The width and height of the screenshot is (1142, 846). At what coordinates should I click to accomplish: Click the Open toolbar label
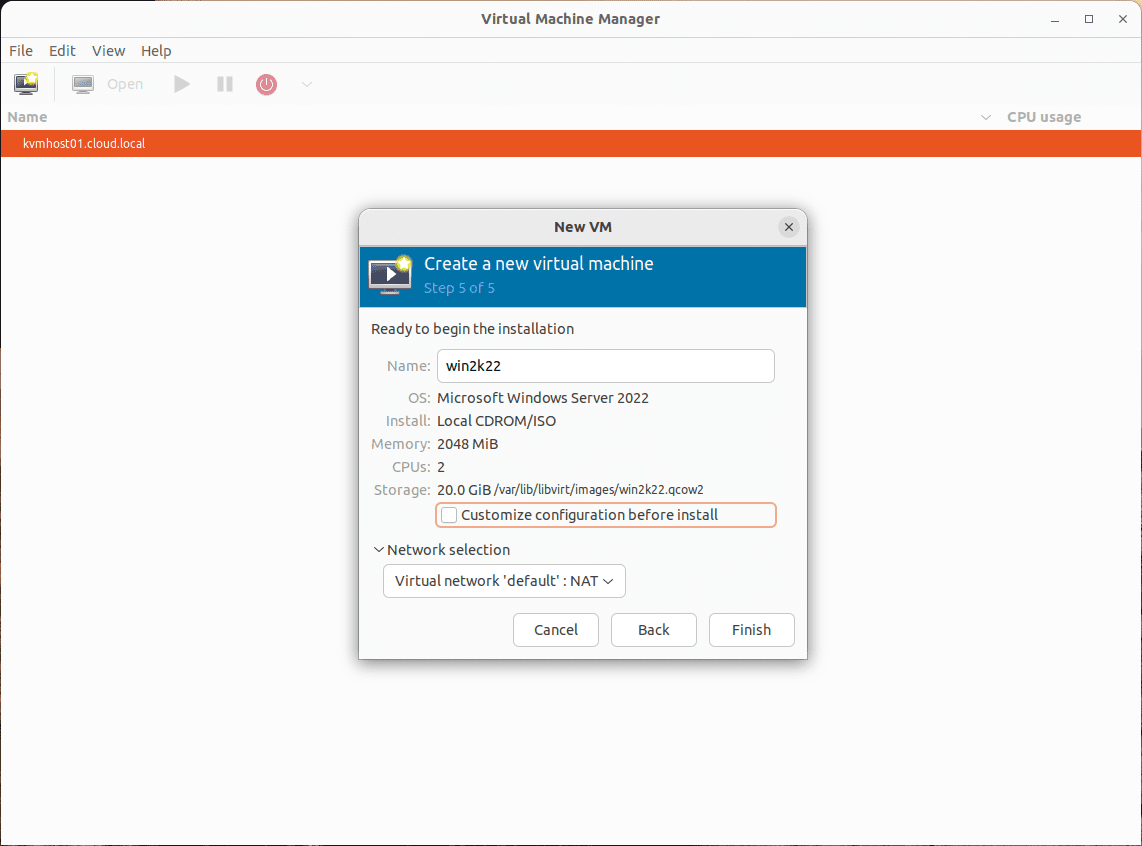125,84
